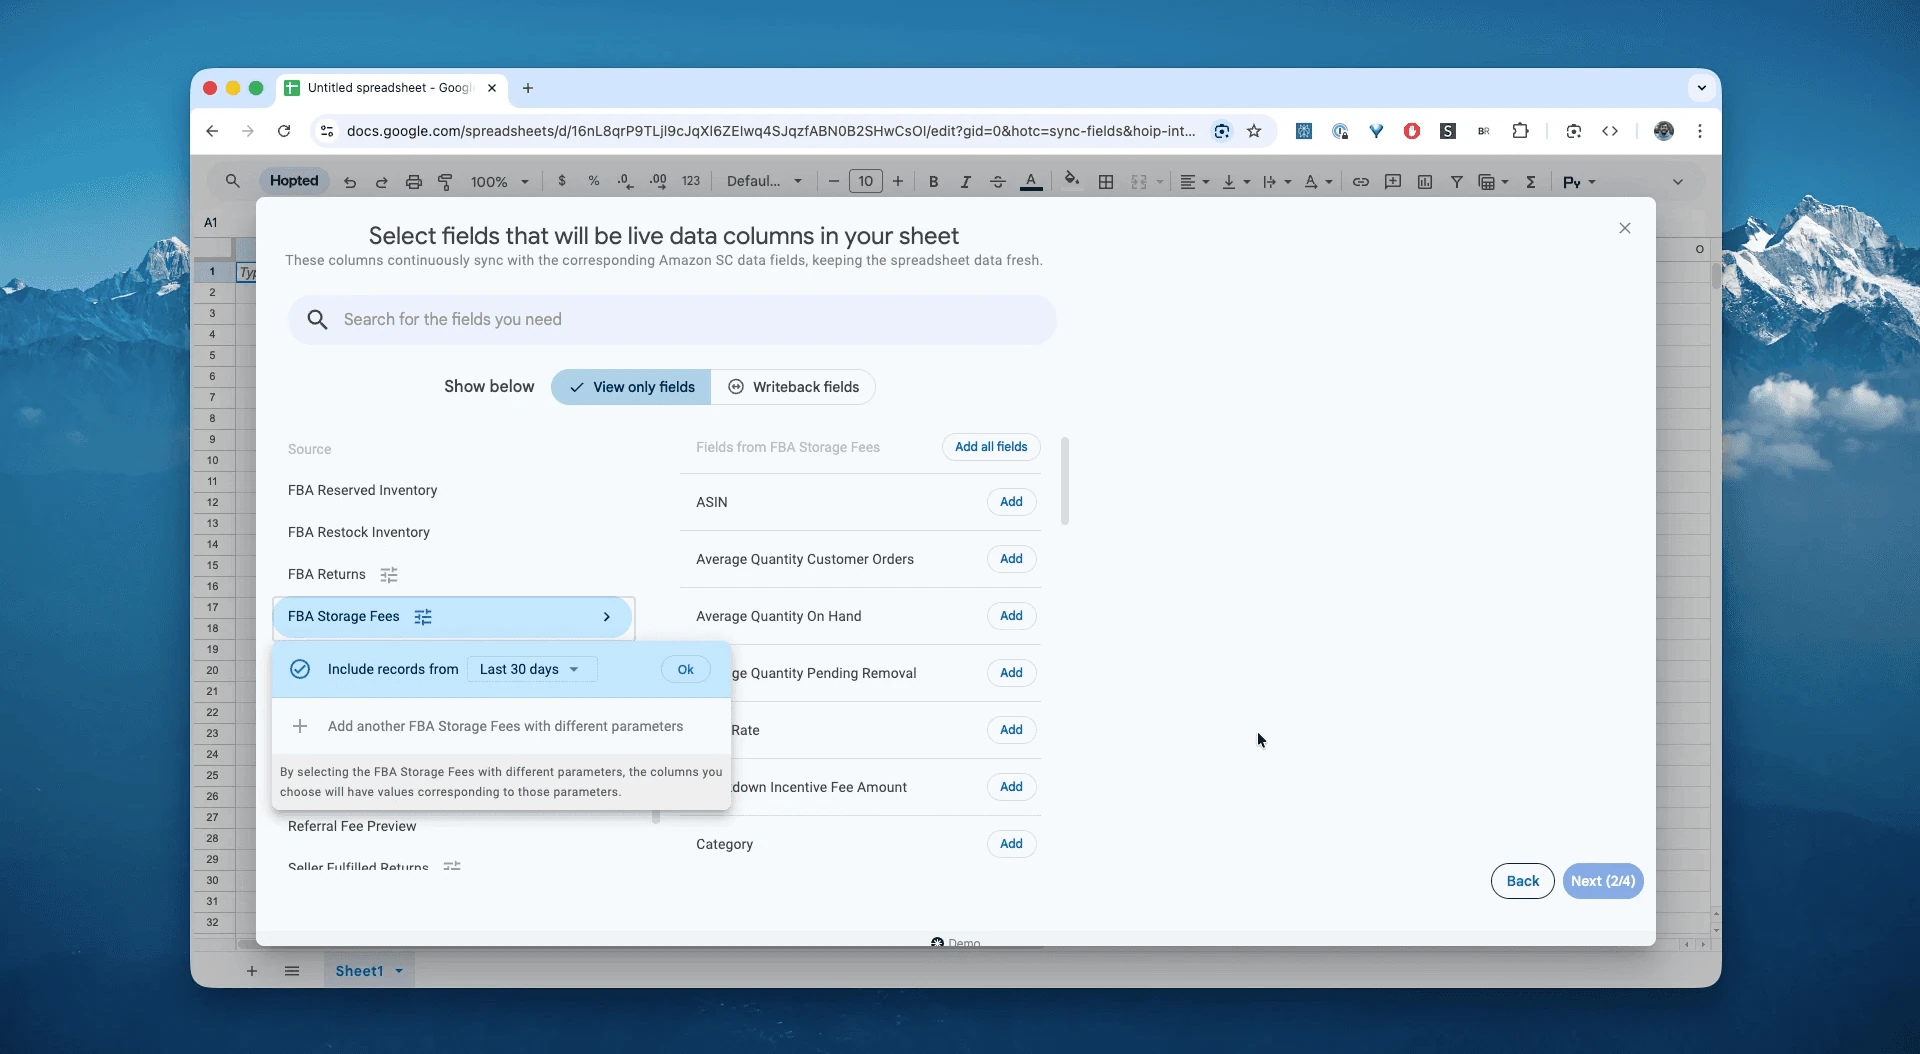Decrease font size with minus
The width and height of the screenshot is (1920, 1054).
tap(834, 181)
